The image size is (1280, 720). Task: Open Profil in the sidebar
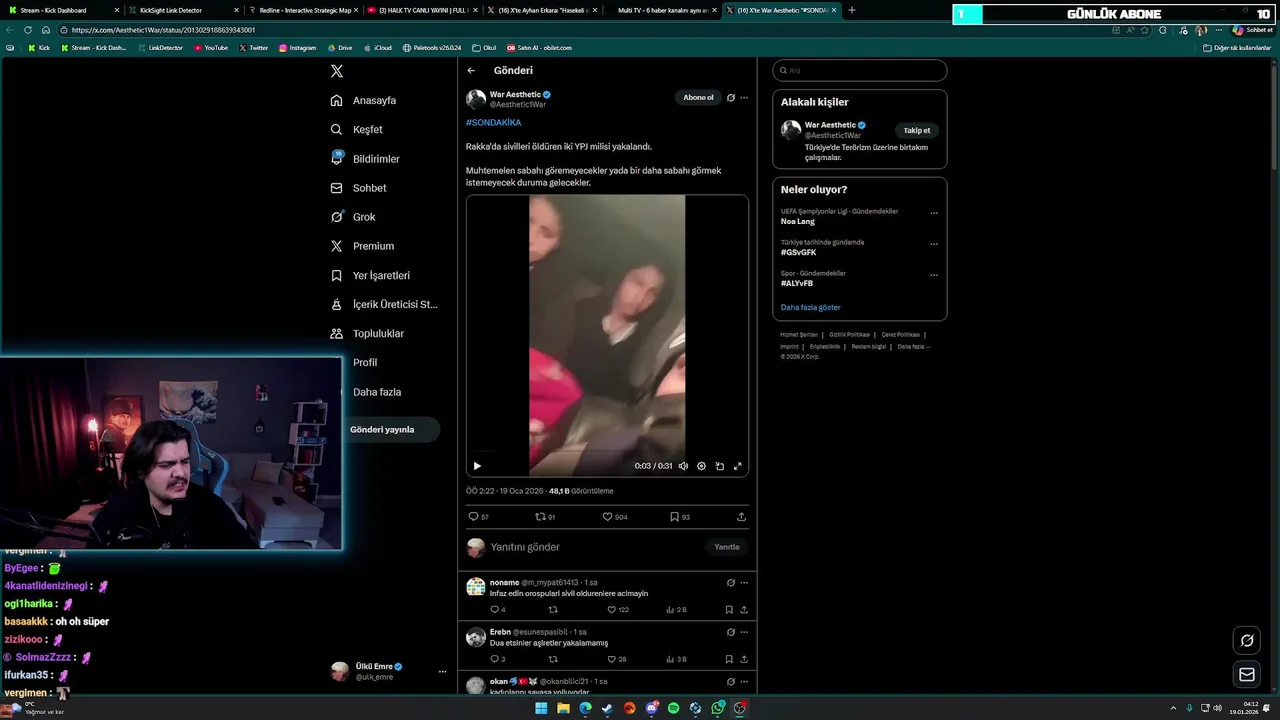tap(364, 362)
